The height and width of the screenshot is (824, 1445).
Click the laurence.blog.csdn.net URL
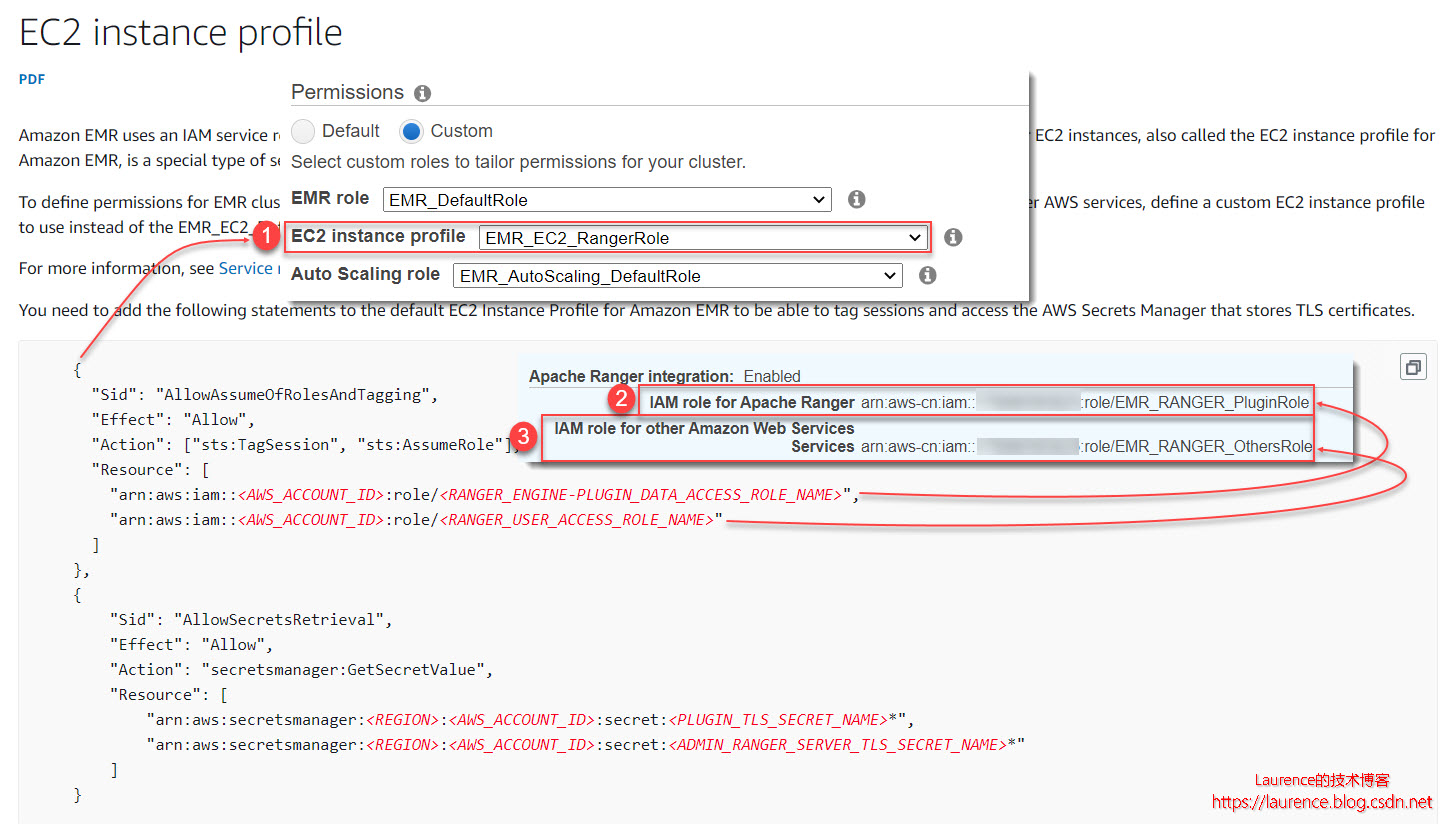point(1322,802)
